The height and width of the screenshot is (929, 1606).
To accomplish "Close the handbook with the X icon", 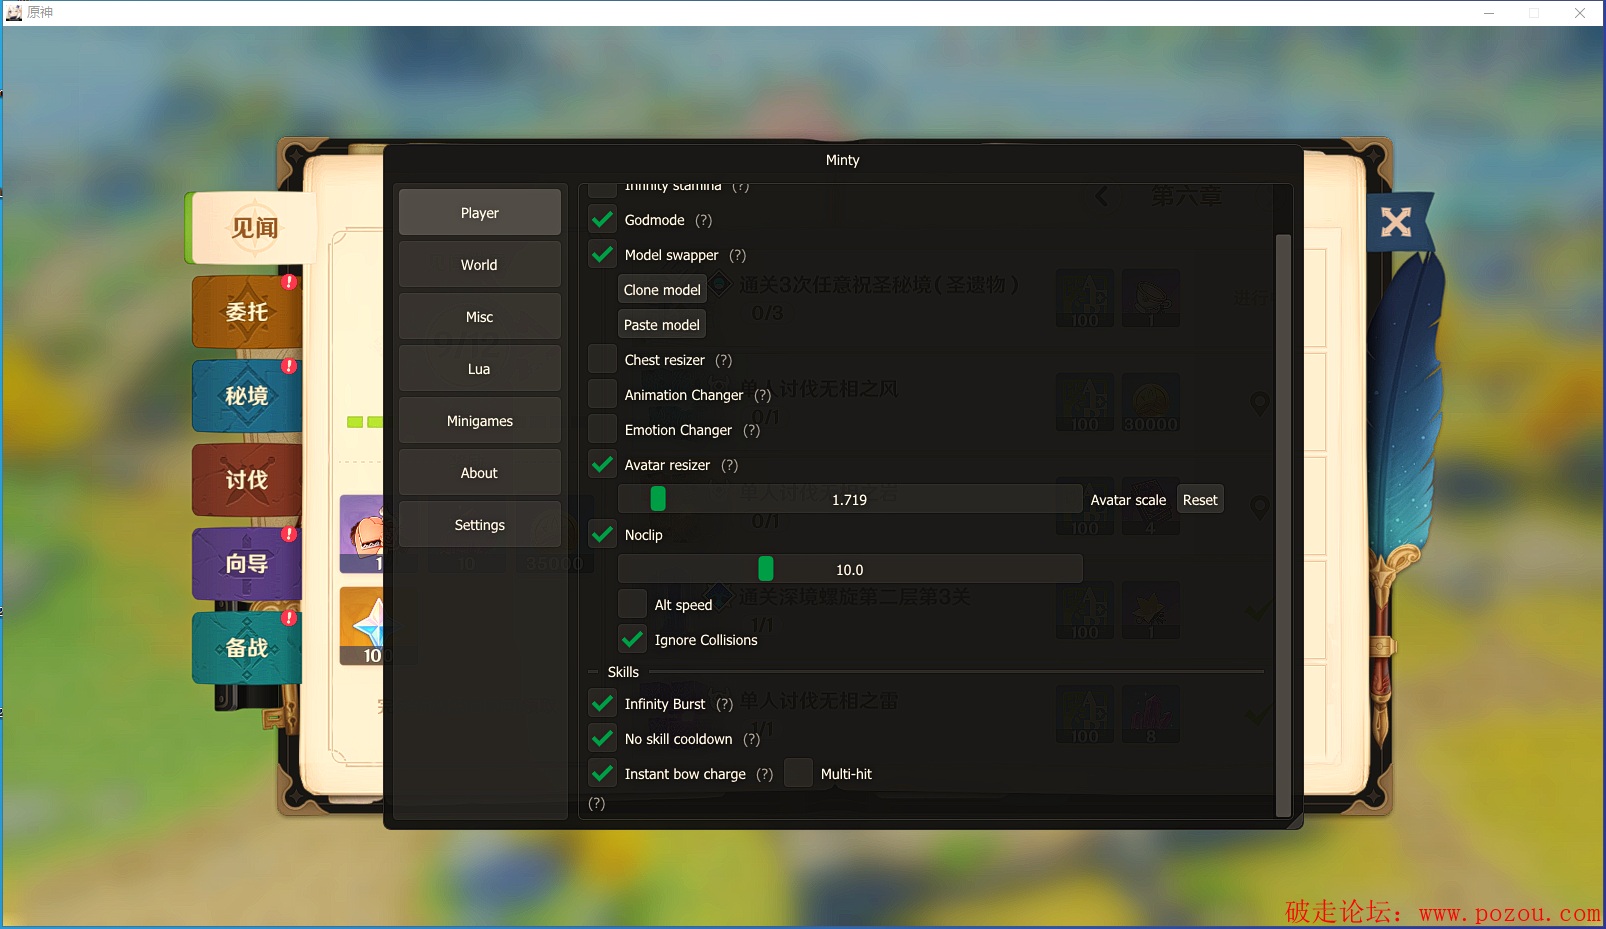I will (x=1396, y=221).
